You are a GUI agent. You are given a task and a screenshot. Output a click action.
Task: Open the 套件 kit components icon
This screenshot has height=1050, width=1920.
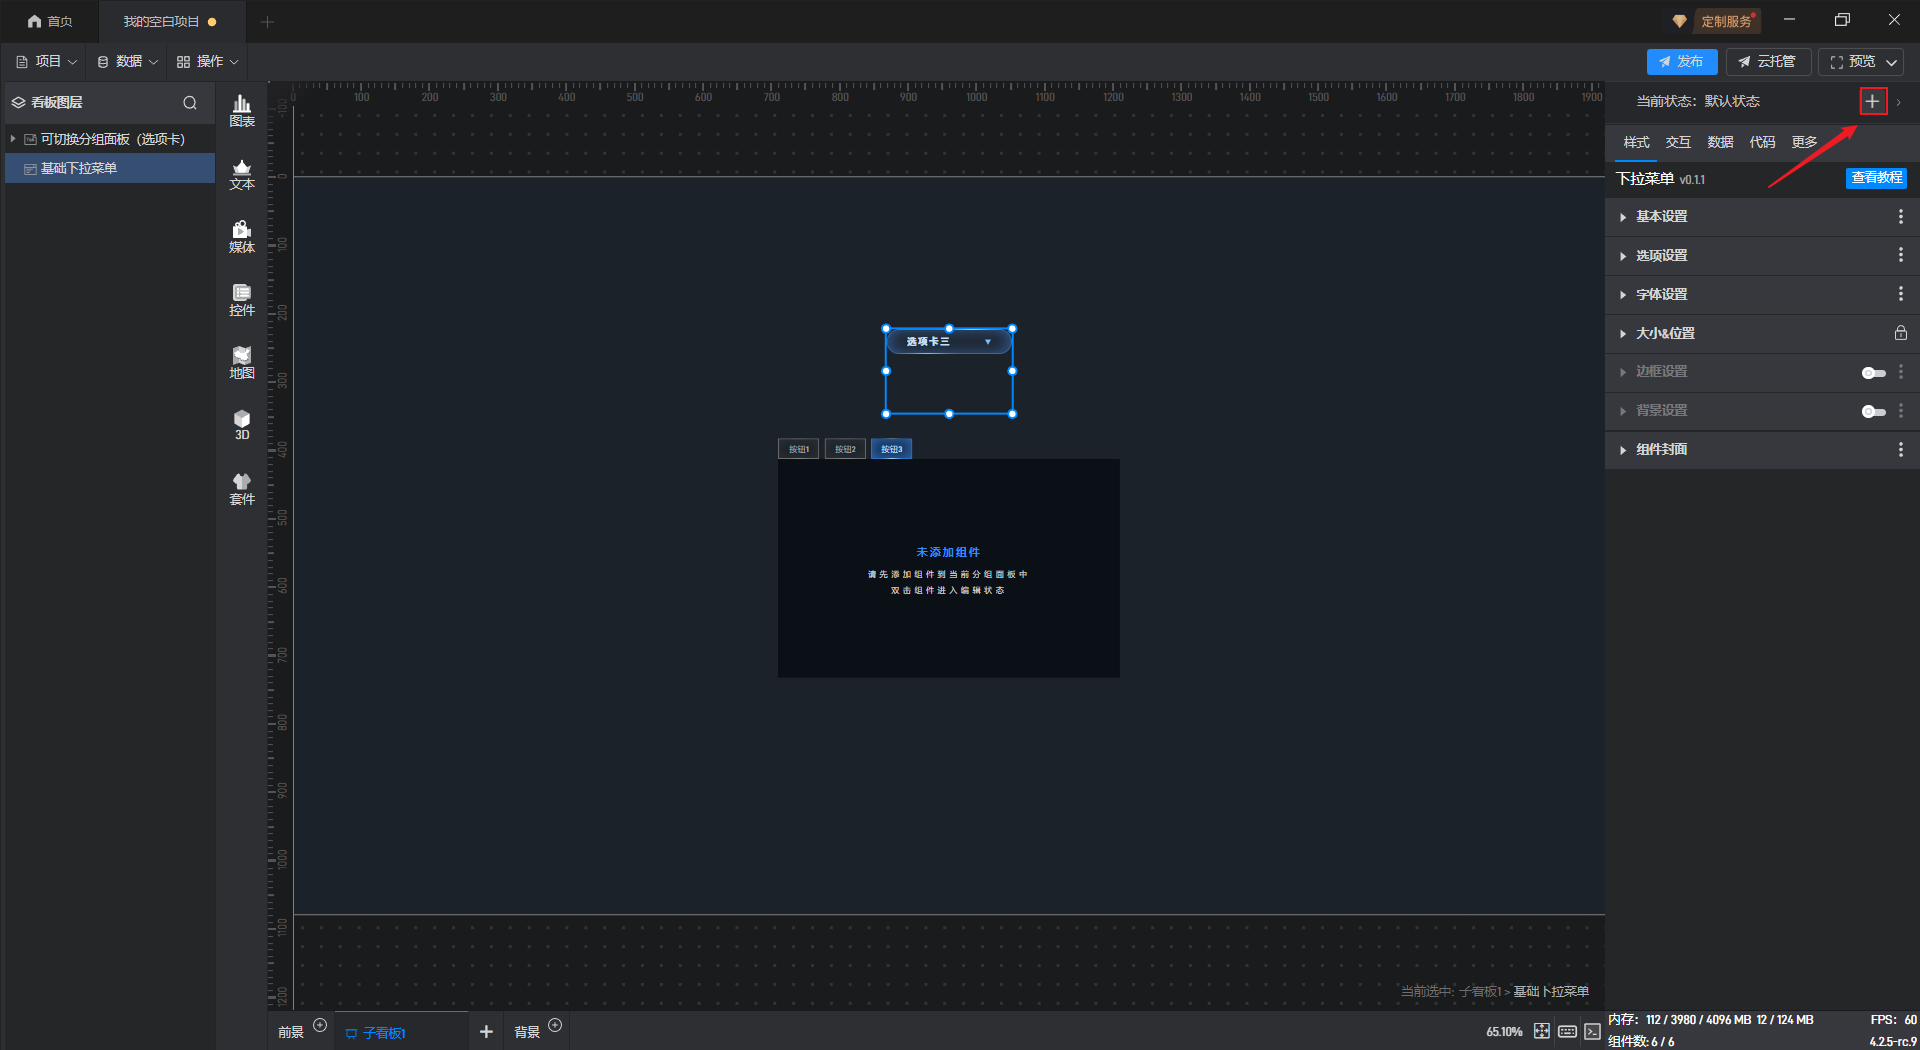242,488
